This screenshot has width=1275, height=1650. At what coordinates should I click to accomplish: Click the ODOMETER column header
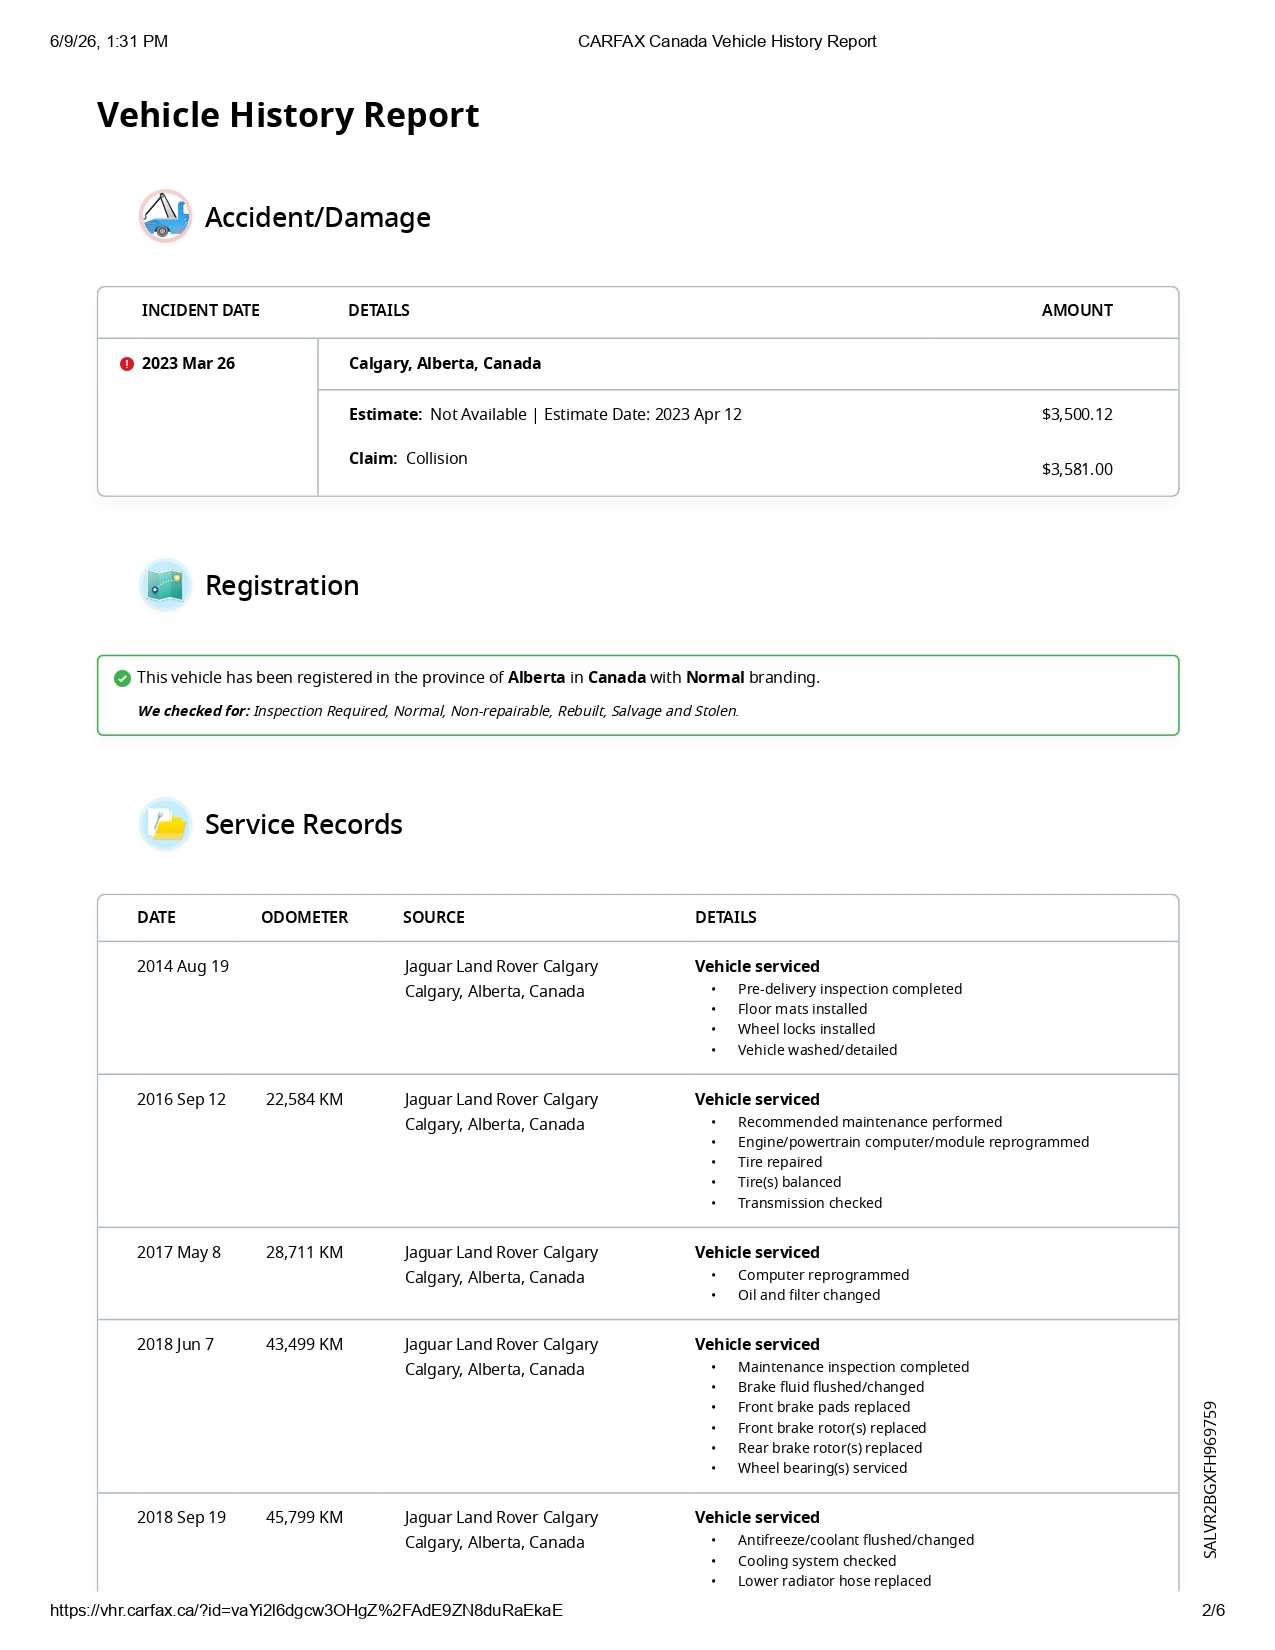click(304, 917)
